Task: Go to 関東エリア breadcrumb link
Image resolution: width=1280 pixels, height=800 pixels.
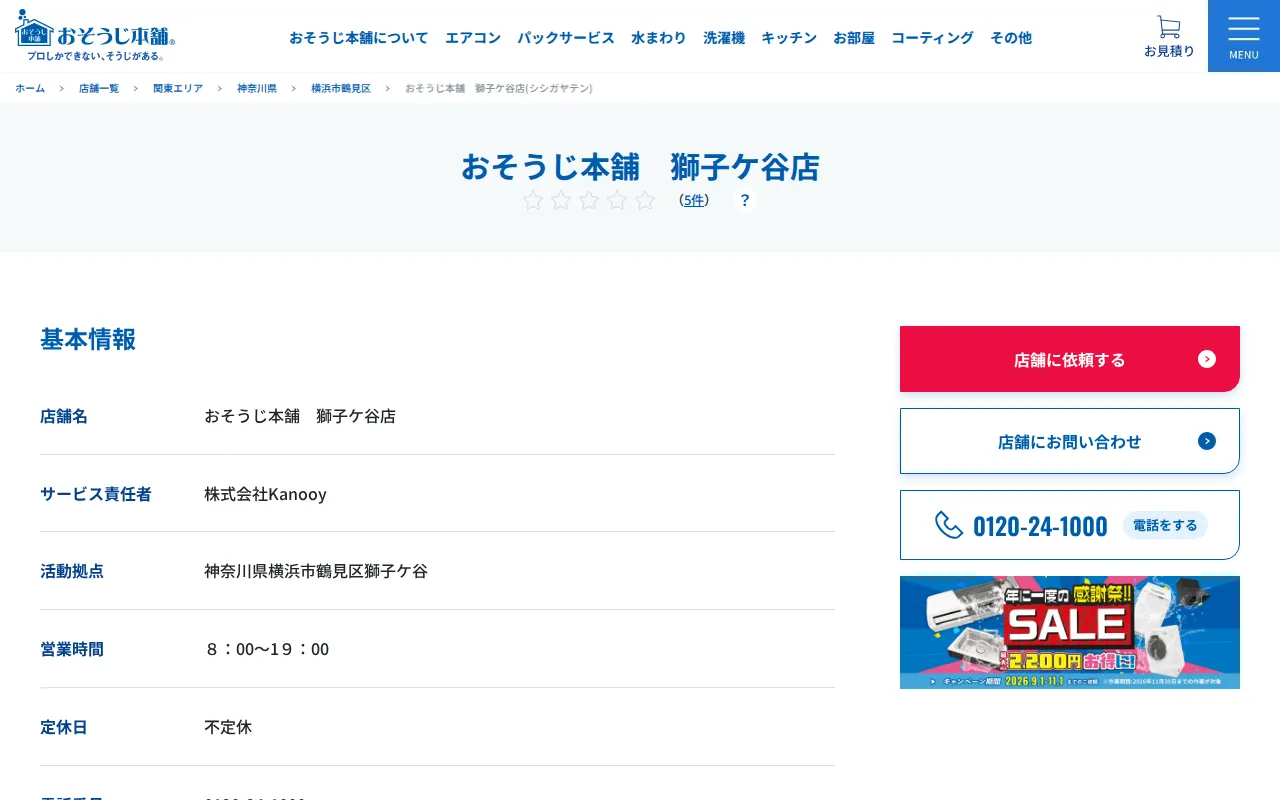Action: point(178,88)
